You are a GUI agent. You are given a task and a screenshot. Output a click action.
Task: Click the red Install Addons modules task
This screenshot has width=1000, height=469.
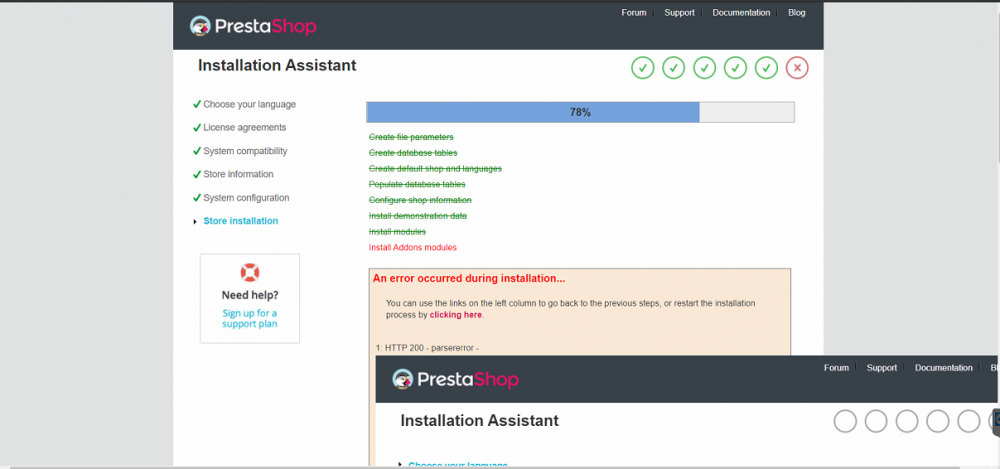413,248
